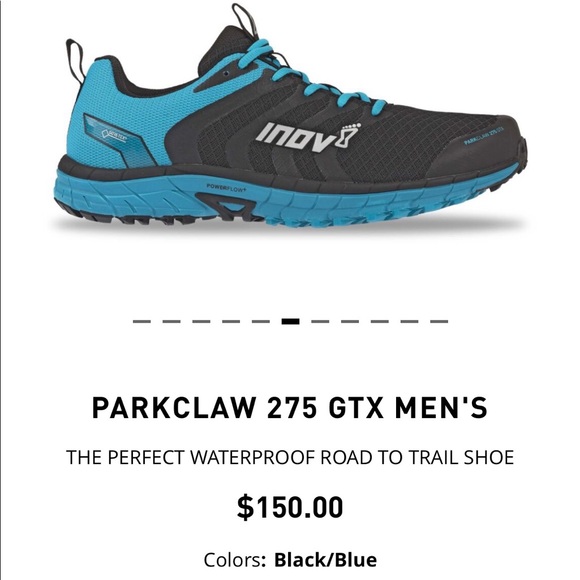Select the tenth carousel indicator dash
Viewport: 580px width, 580px height.
click(409, 321)
